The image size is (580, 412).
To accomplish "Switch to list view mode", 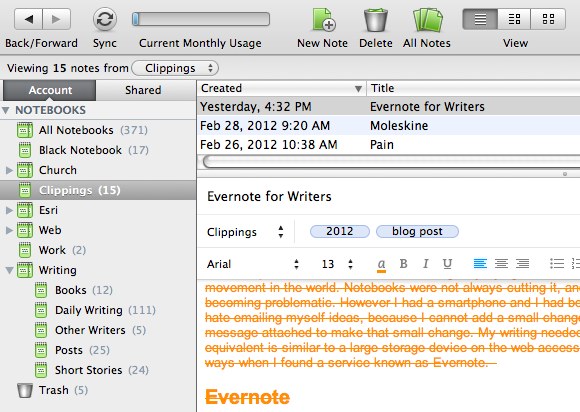I will (480, 19).
